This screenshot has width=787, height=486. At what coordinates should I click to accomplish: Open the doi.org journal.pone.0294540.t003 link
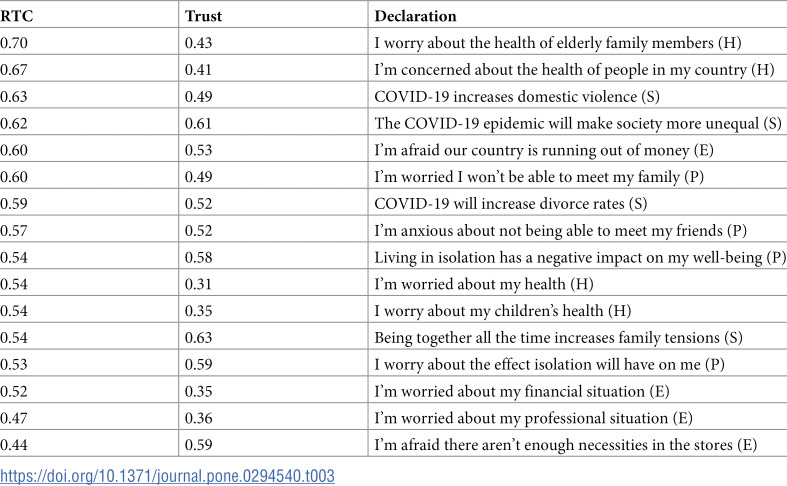tap(167, 475)
